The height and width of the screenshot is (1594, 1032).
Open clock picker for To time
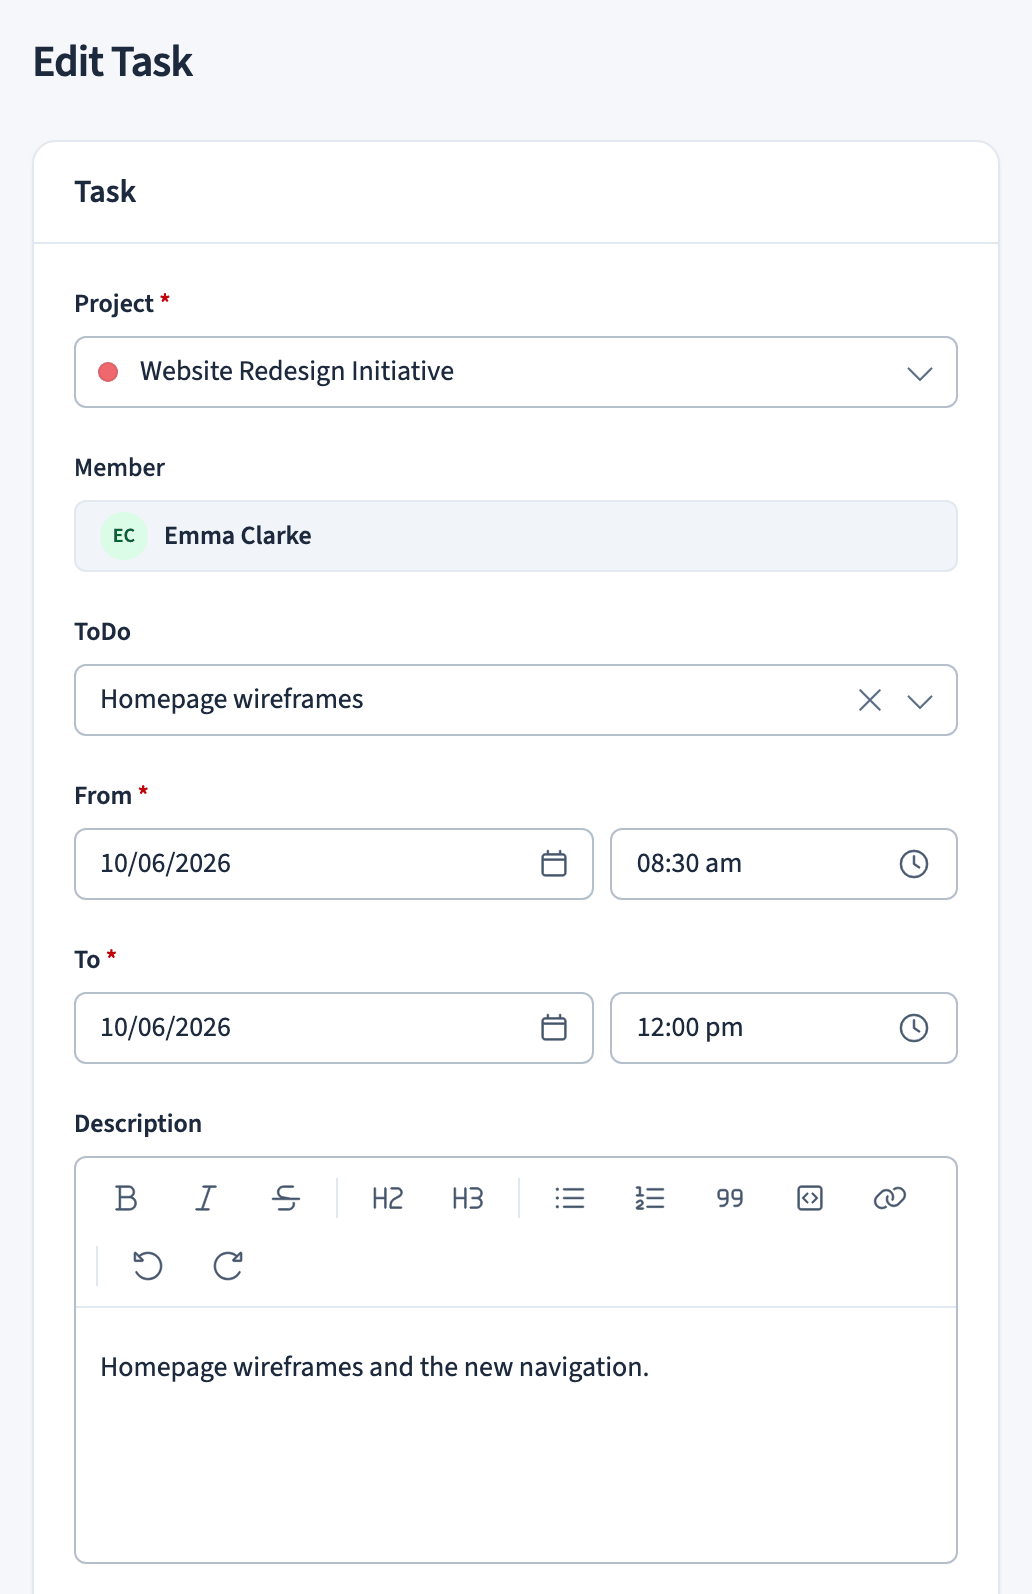point(914,1028)
